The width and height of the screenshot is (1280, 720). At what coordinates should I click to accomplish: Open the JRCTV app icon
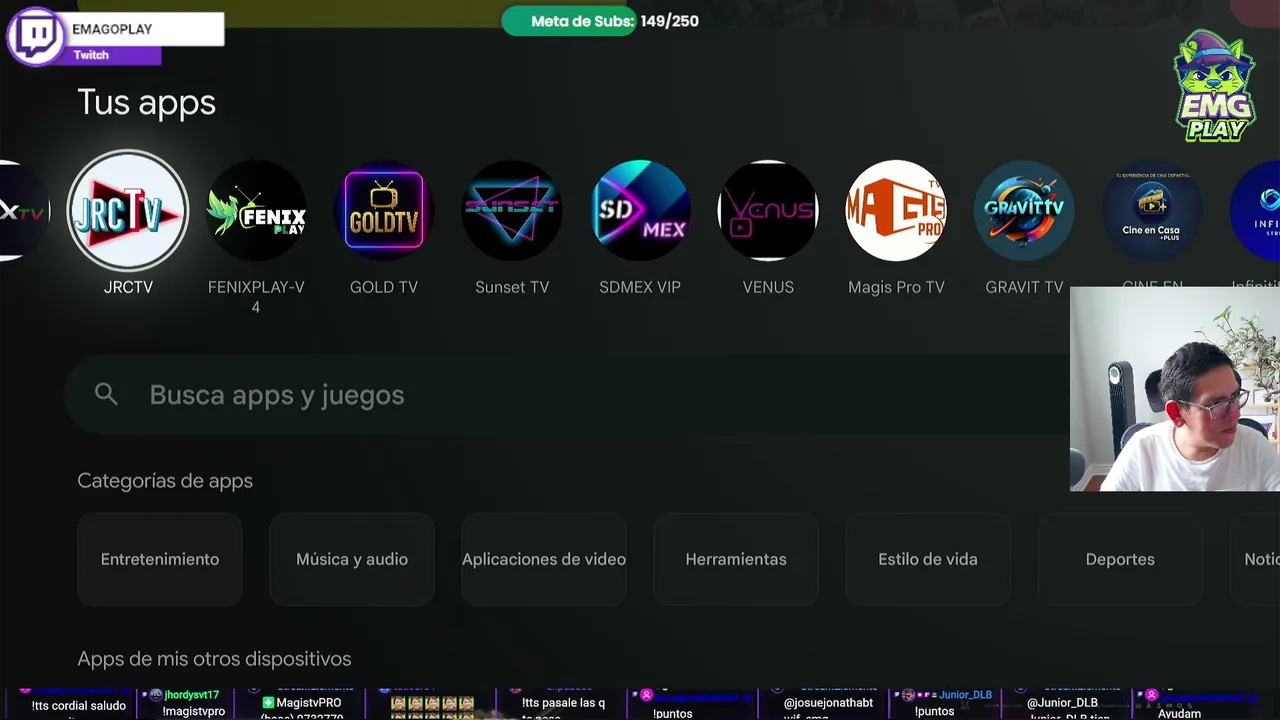click(128, 211)
